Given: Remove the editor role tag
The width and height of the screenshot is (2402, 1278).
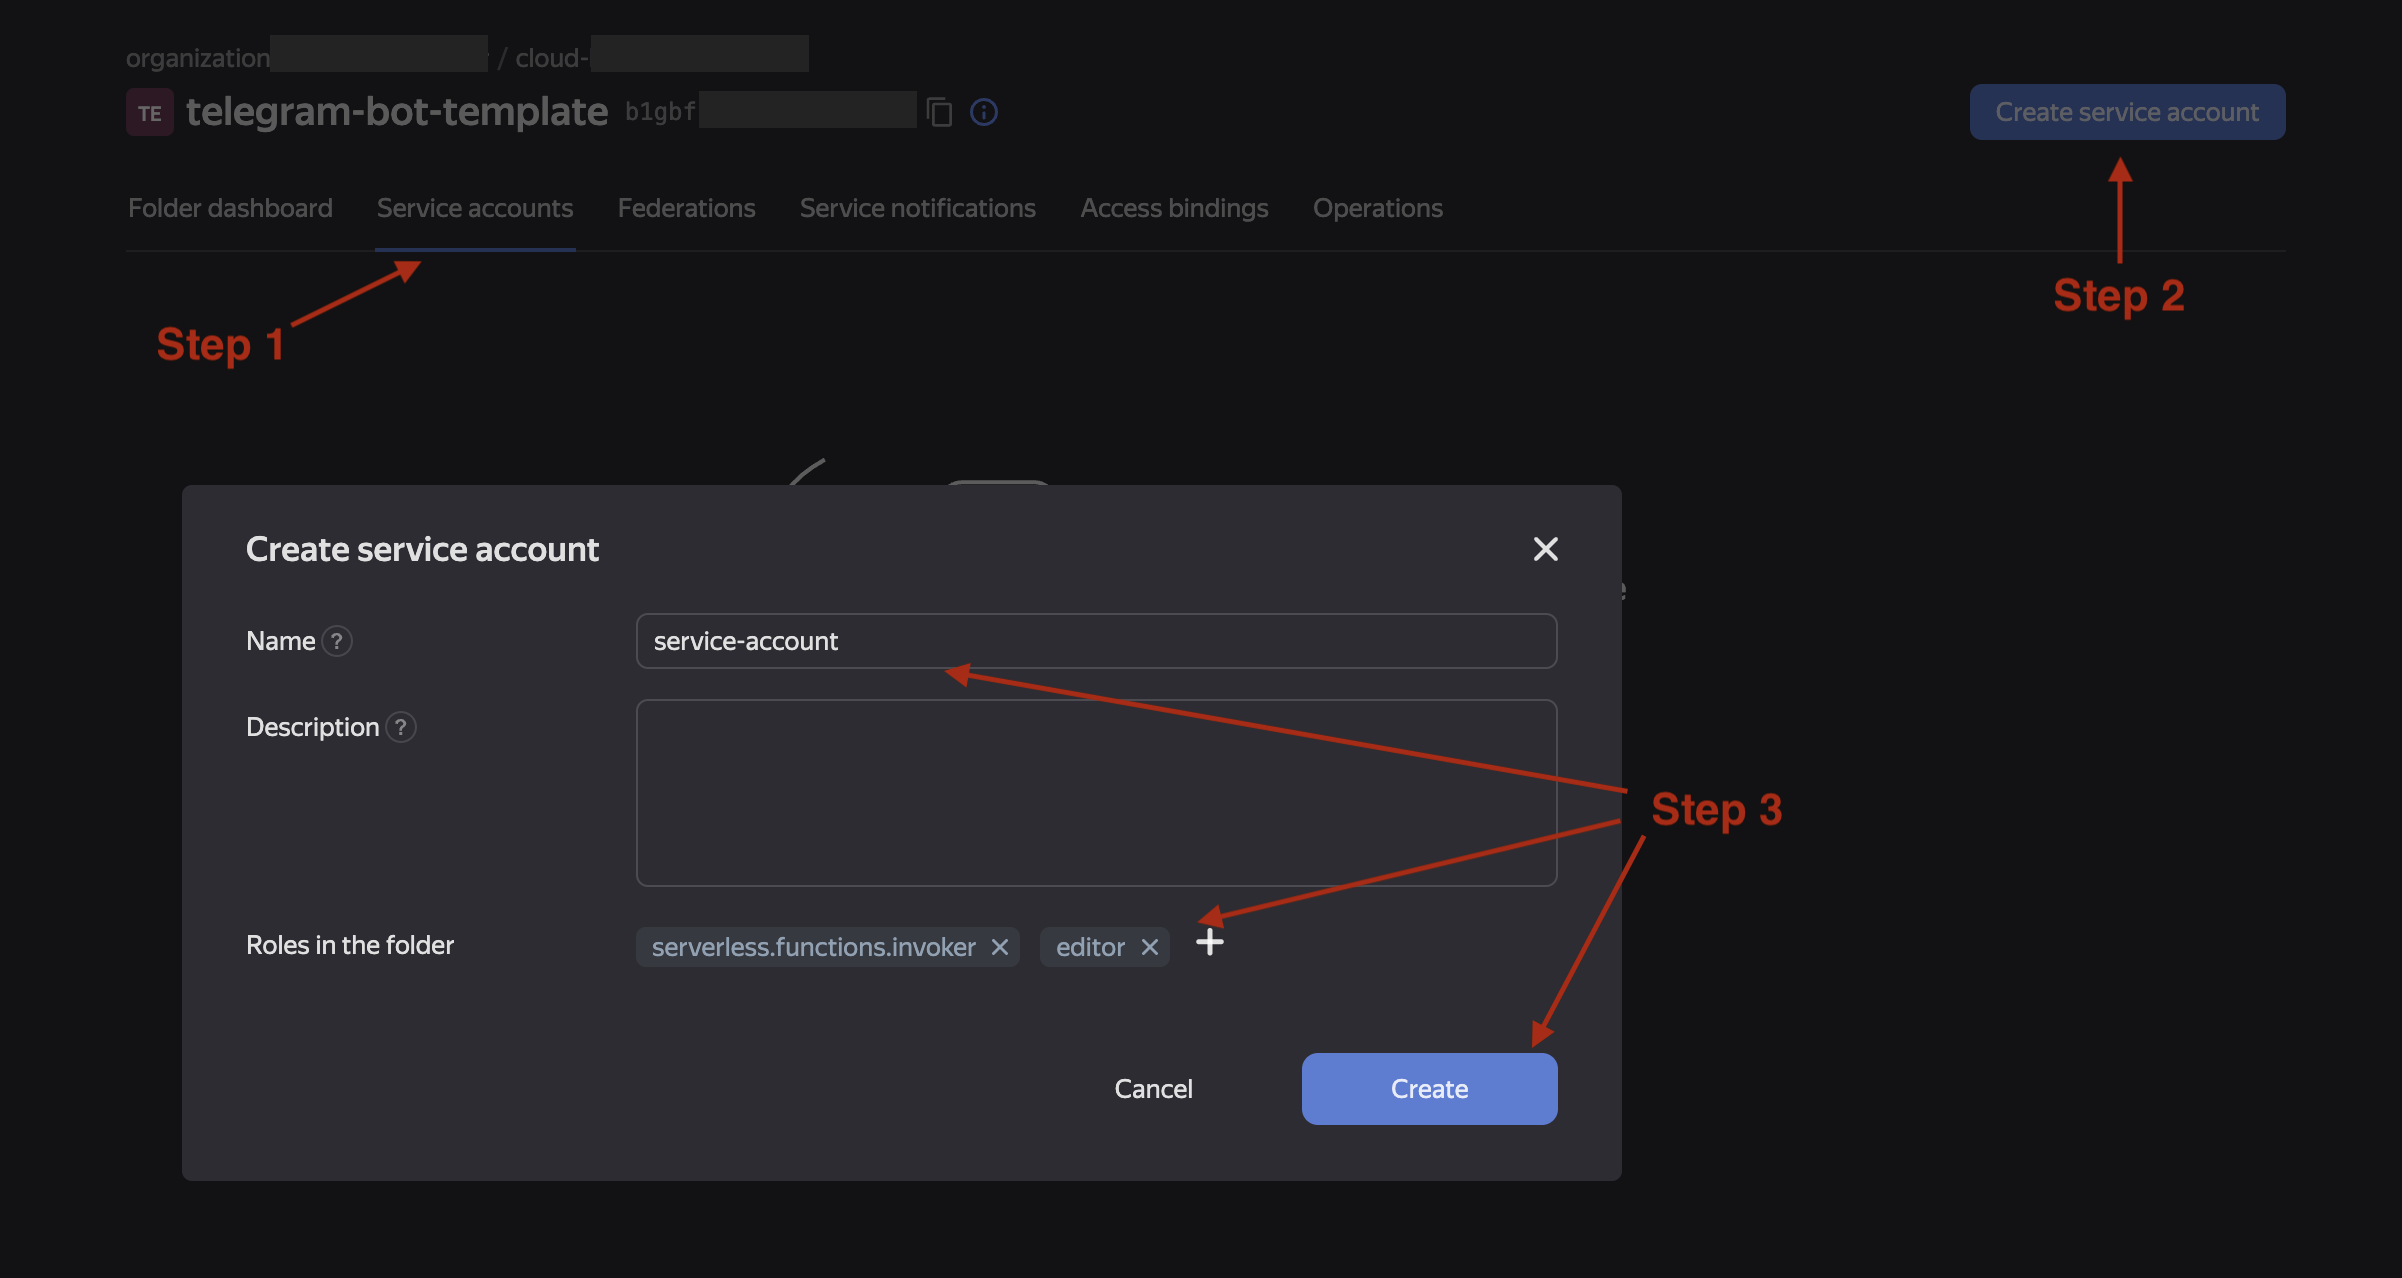Looking at the screenshot, I should (1150, 947).
